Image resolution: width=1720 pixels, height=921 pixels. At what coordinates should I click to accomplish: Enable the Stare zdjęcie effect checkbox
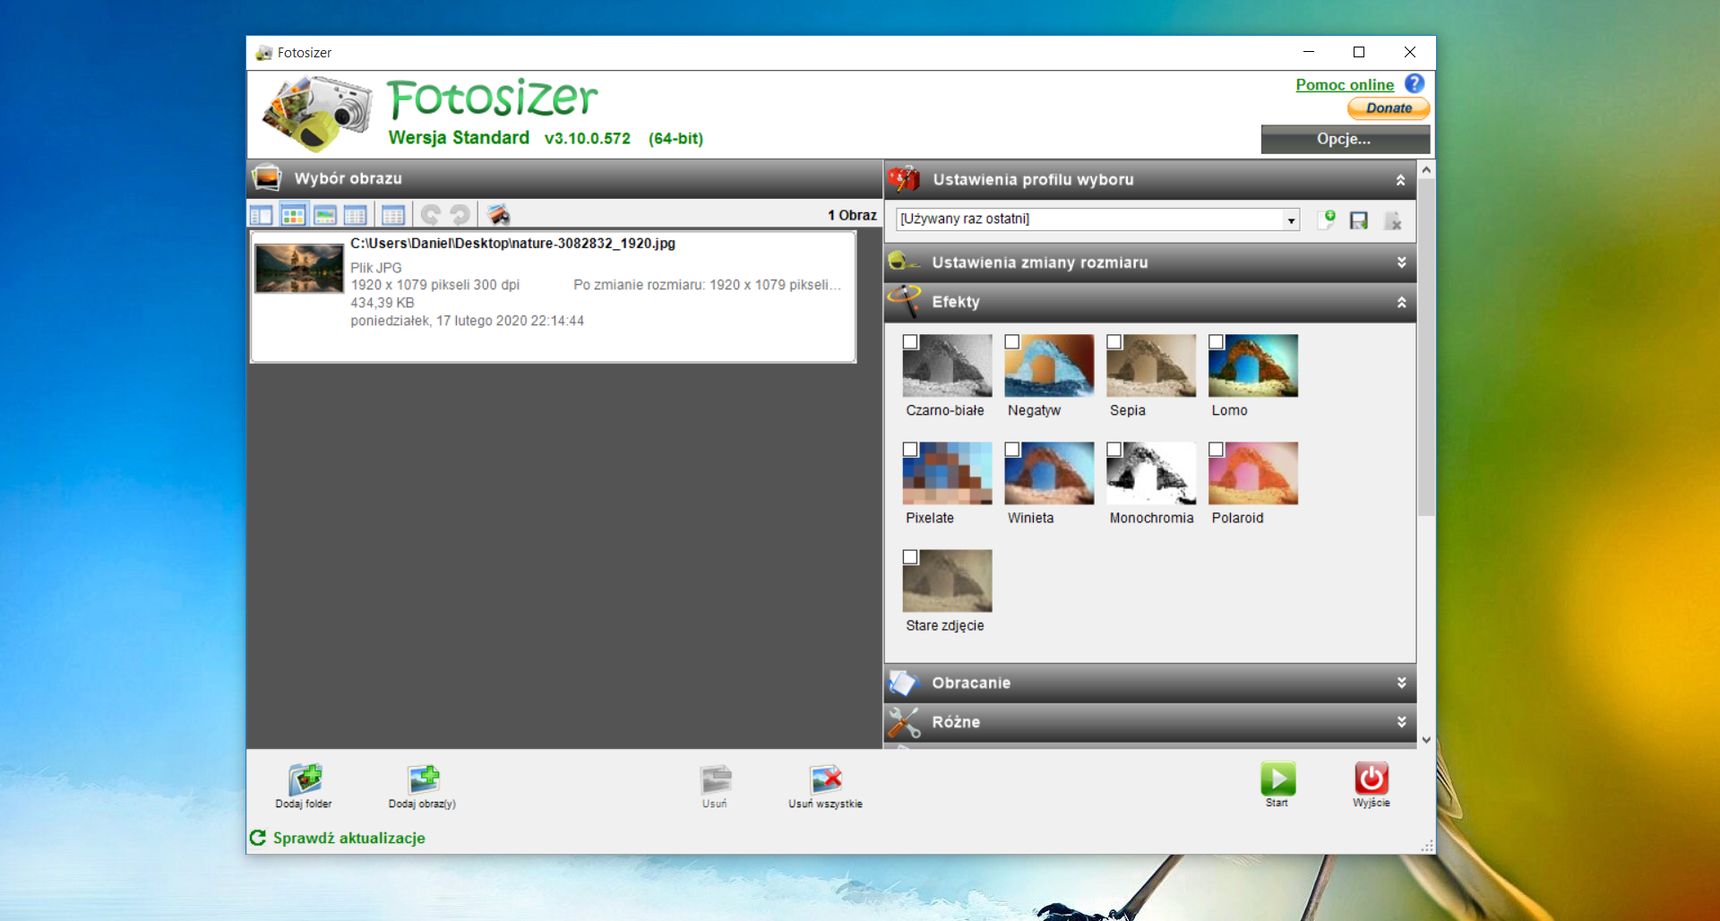(x=910, y=557)
